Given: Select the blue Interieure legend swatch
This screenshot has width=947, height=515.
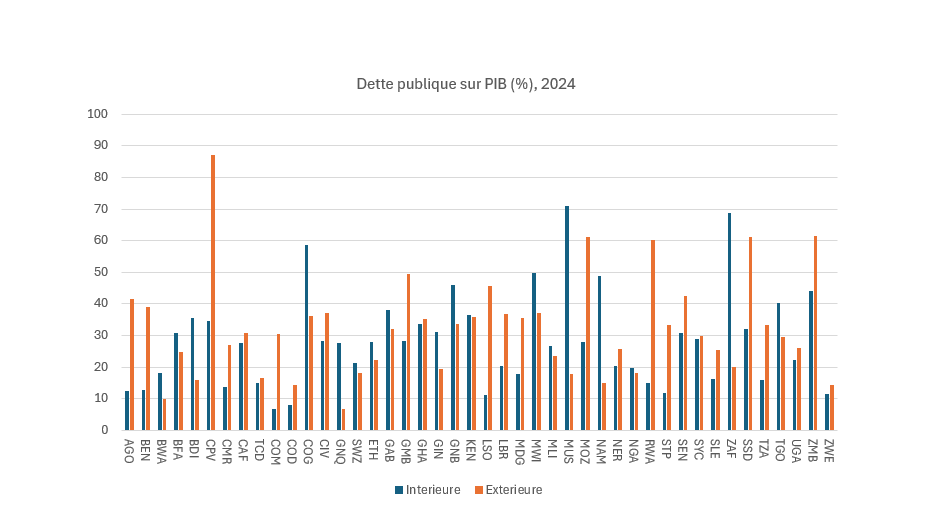Looking at the screenshot, I should [399, 490].
